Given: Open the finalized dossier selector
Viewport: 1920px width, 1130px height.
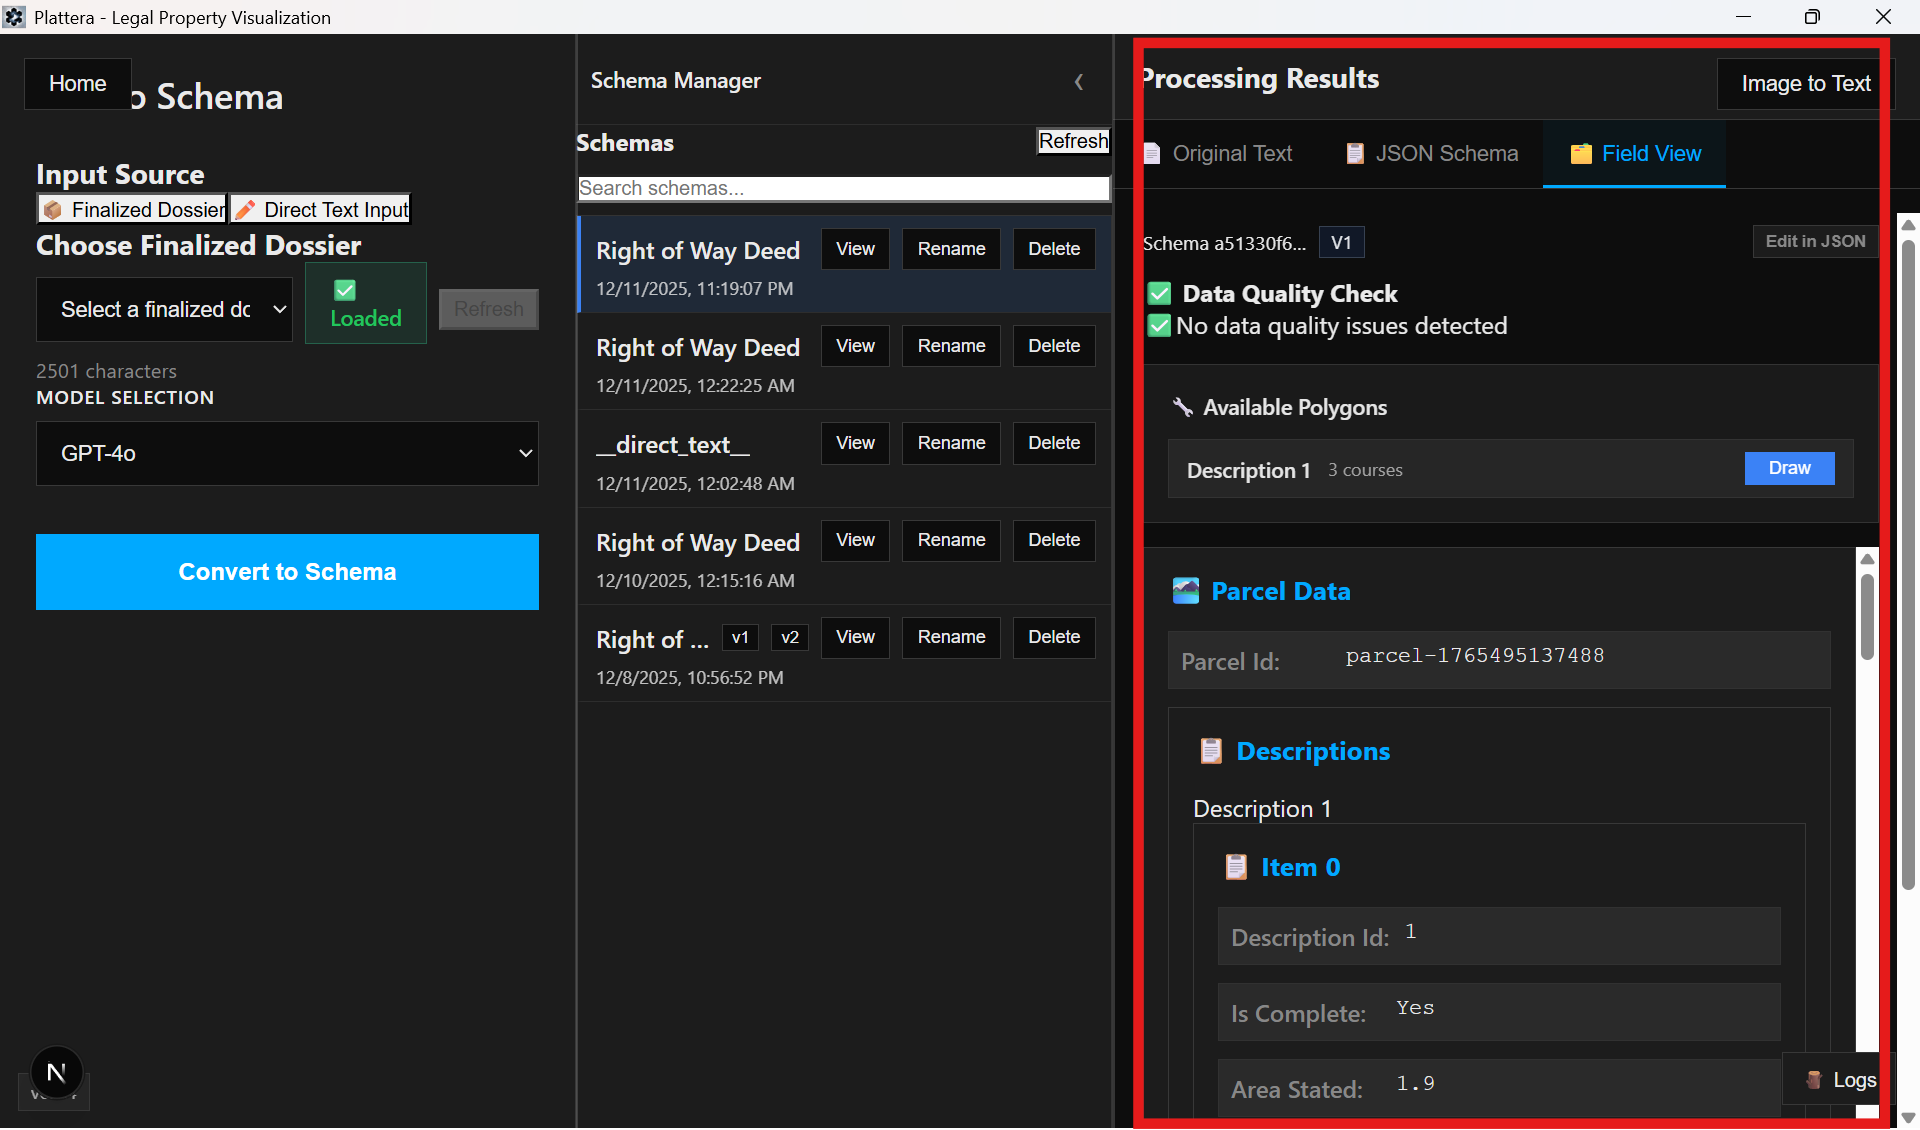Looking at the screenshot, I should pos(164,309).
